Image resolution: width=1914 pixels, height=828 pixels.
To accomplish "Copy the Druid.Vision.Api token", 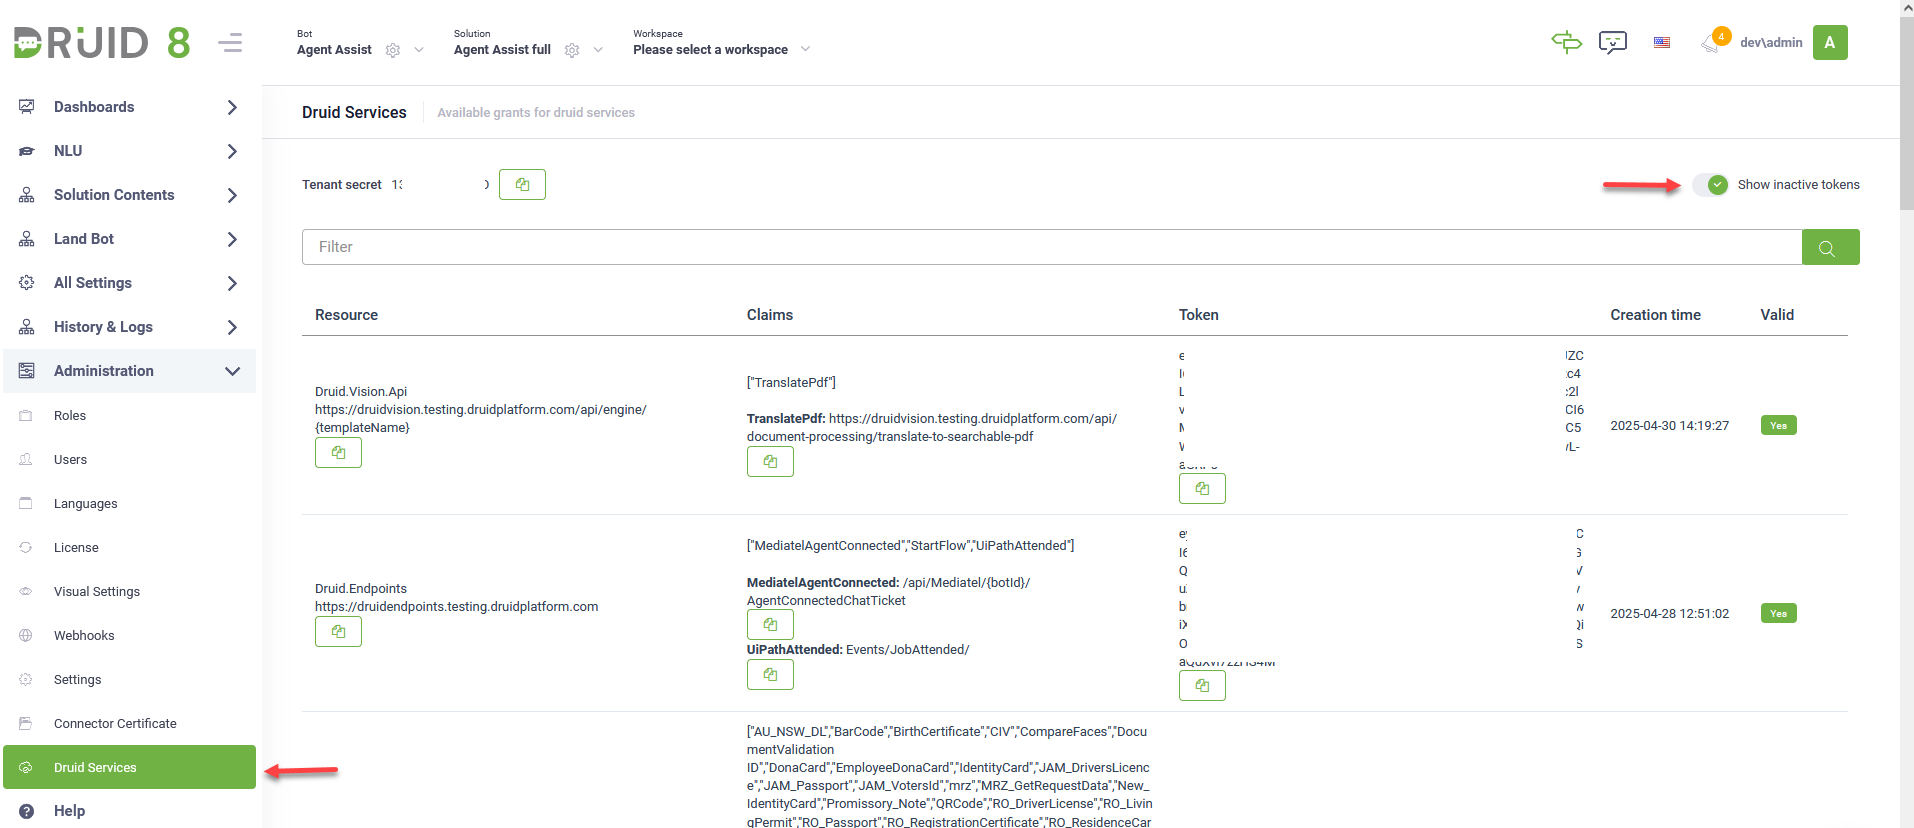I will (1202, 489).
